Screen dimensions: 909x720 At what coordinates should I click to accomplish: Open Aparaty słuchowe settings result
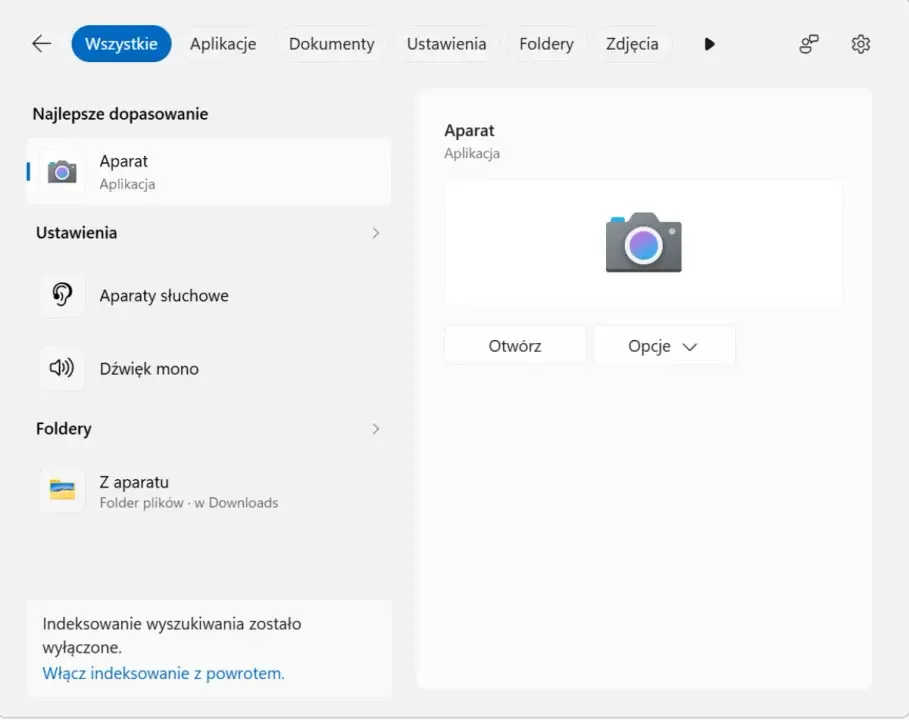coord(209,296)
